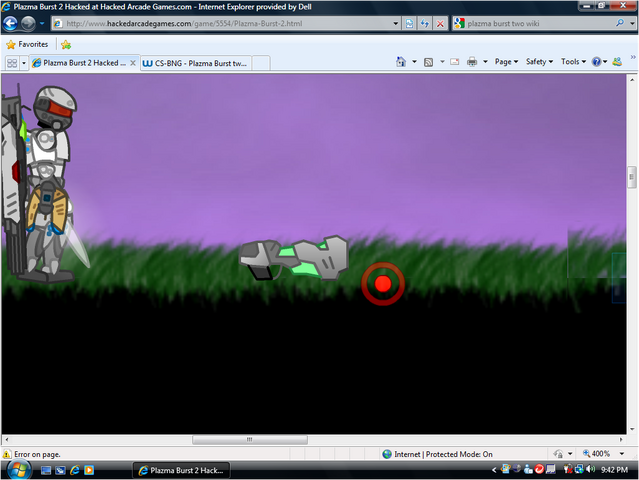
Task: Click the magnifying glass search button
Action: [x=620, y=23]
